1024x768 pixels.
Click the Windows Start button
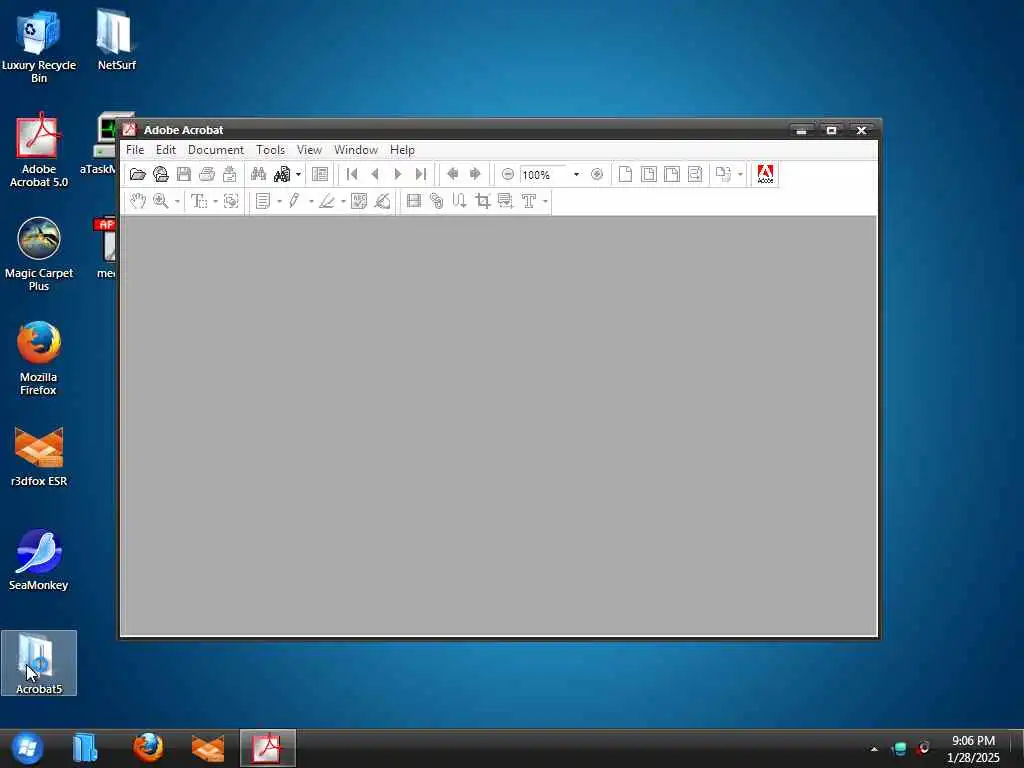(27, 748)
